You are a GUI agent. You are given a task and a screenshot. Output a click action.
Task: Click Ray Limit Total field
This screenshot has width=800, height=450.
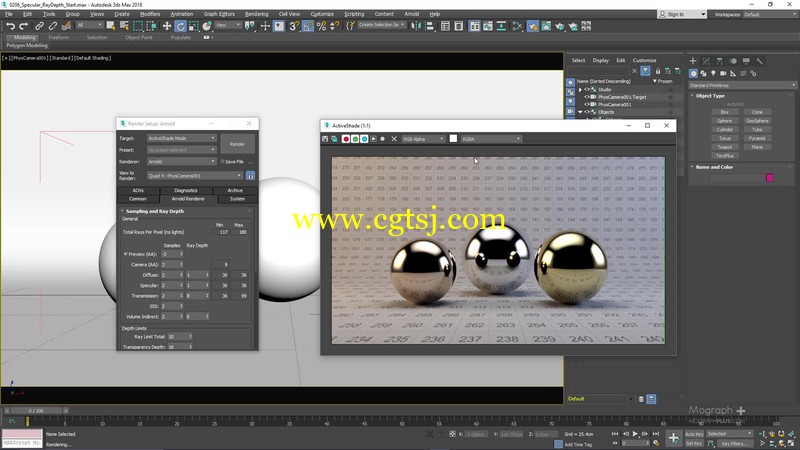click(180, 337)
